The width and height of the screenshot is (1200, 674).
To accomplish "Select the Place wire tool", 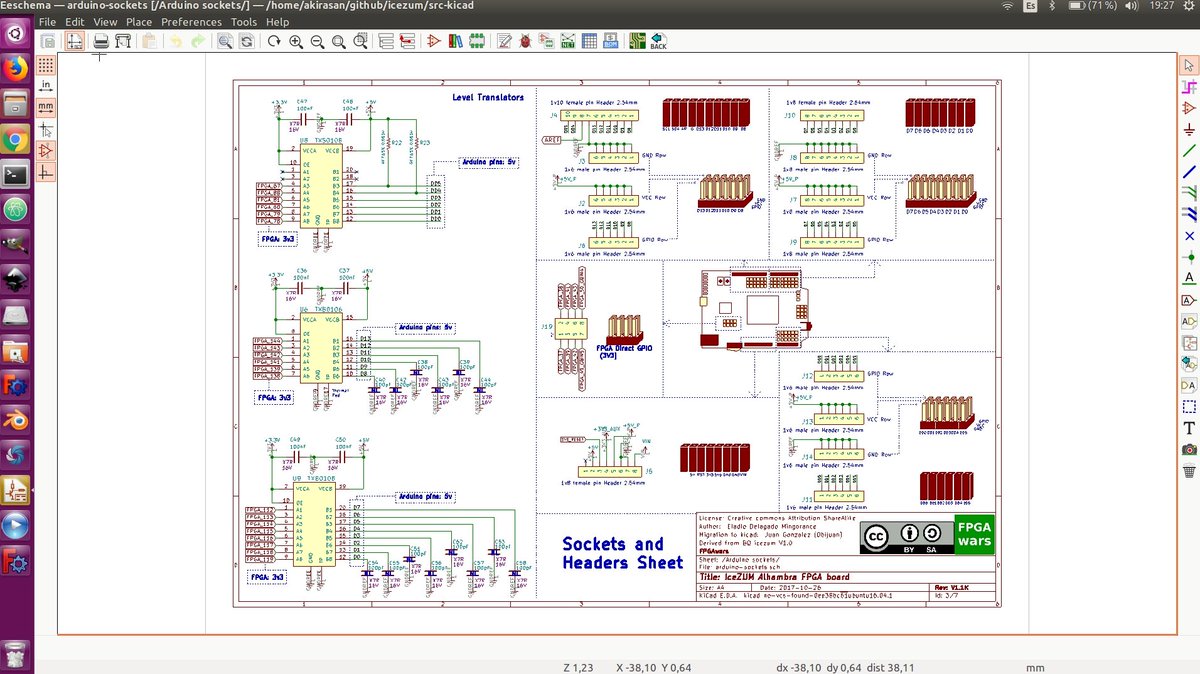I will coord(1189,150).
